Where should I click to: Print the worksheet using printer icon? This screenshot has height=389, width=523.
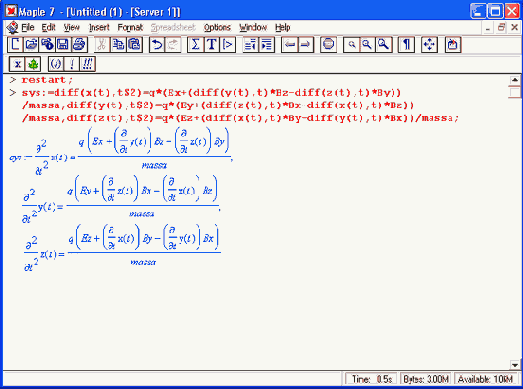(79, 45)
